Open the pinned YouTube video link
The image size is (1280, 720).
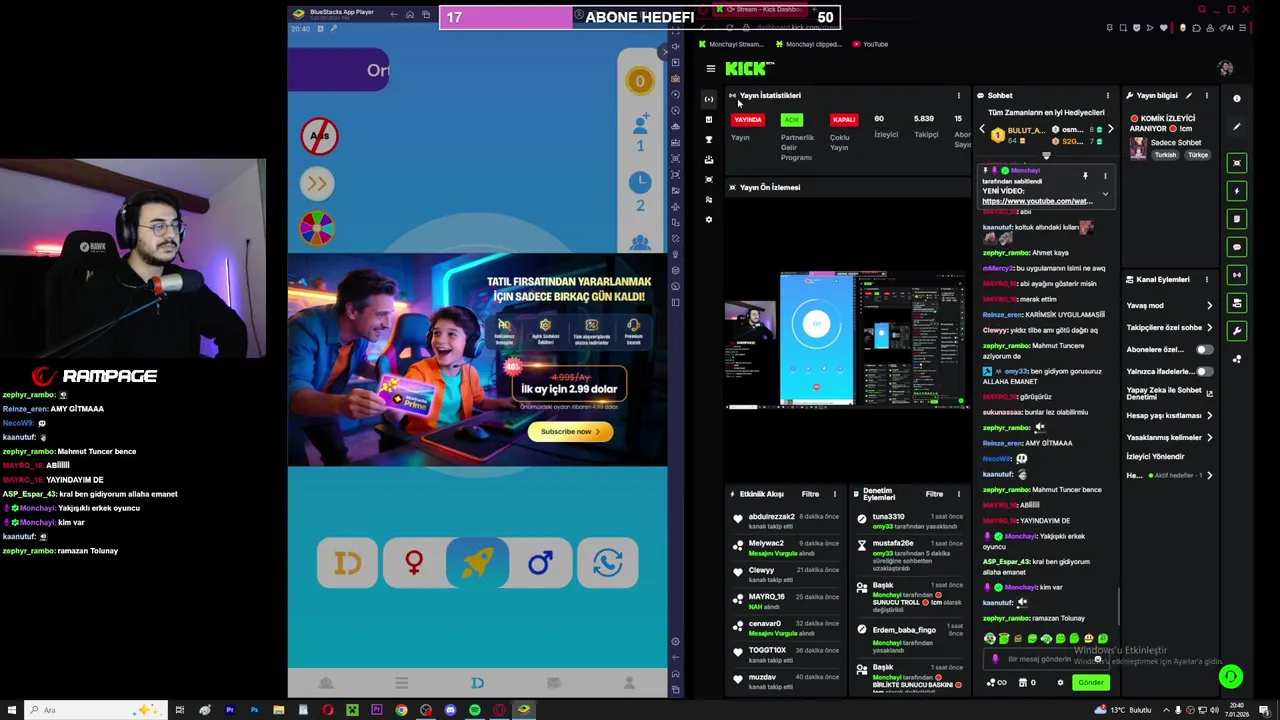coord(1037,201)
